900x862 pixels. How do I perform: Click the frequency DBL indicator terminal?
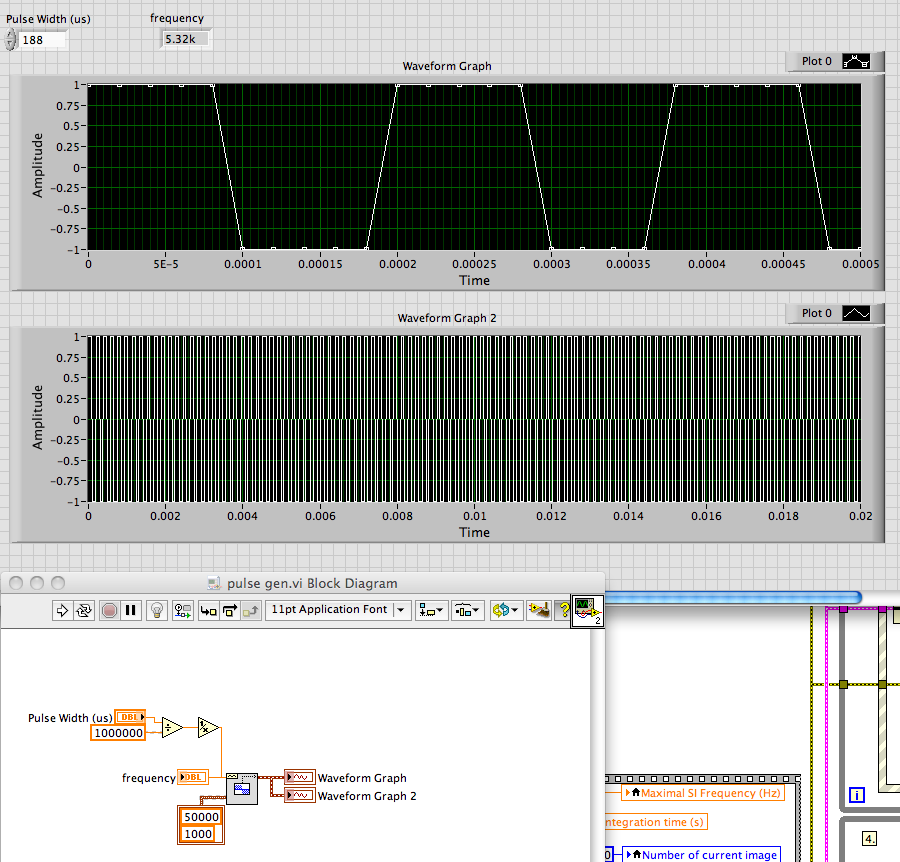coord(192,777)
